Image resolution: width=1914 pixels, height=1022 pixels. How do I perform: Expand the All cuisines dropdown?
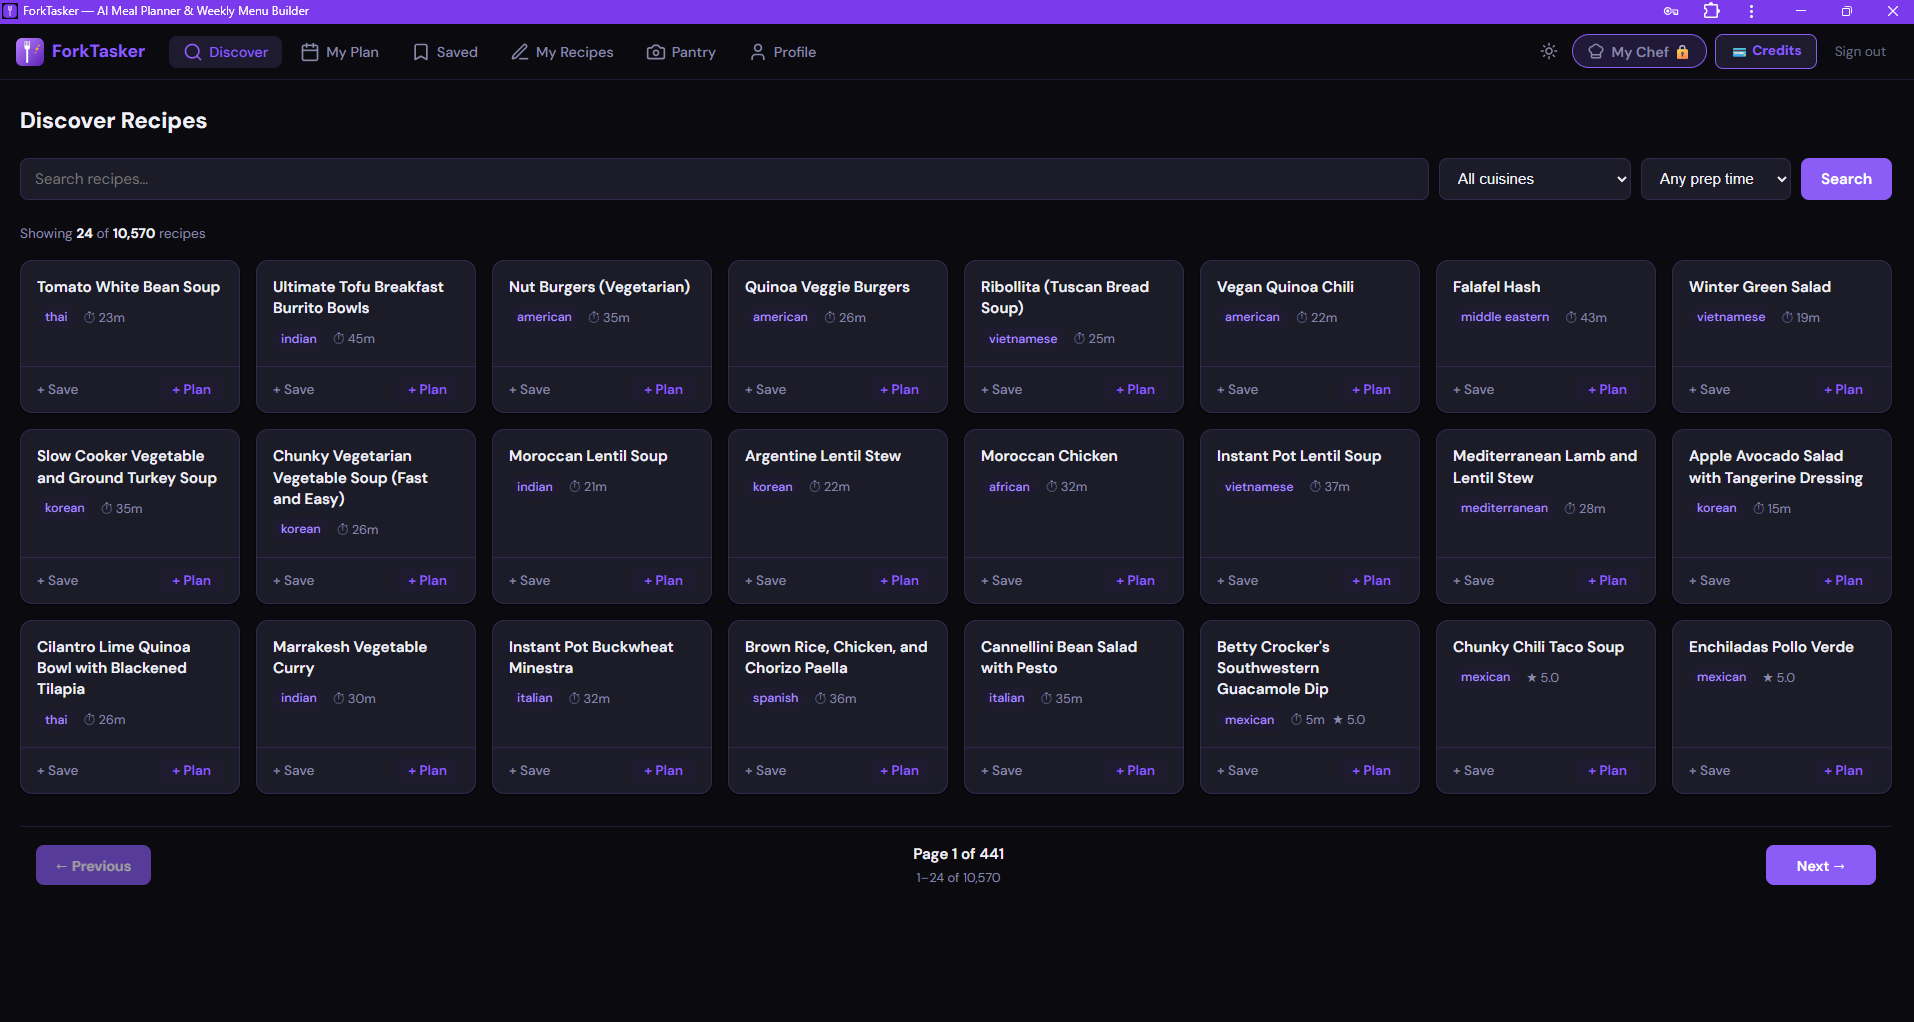[x=1535, y=179]
